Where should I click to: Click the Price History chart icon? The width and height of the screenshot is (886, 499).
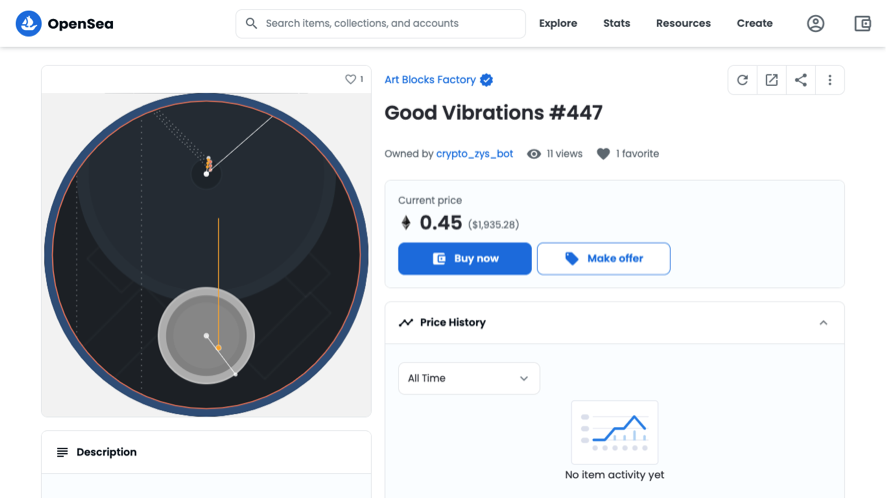(406, 323)
